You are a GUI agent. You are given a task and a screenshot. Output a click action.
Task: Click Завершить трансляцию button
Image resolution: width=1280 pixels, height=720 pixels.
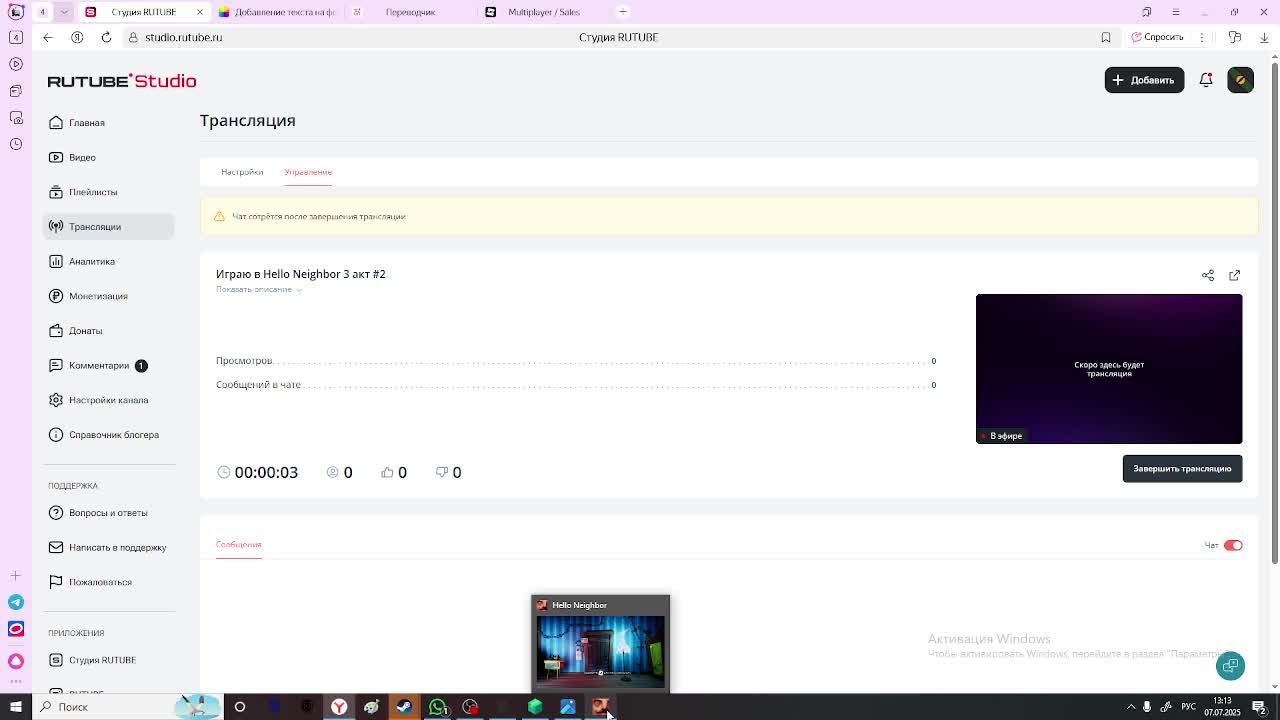tap(1182, 469)
